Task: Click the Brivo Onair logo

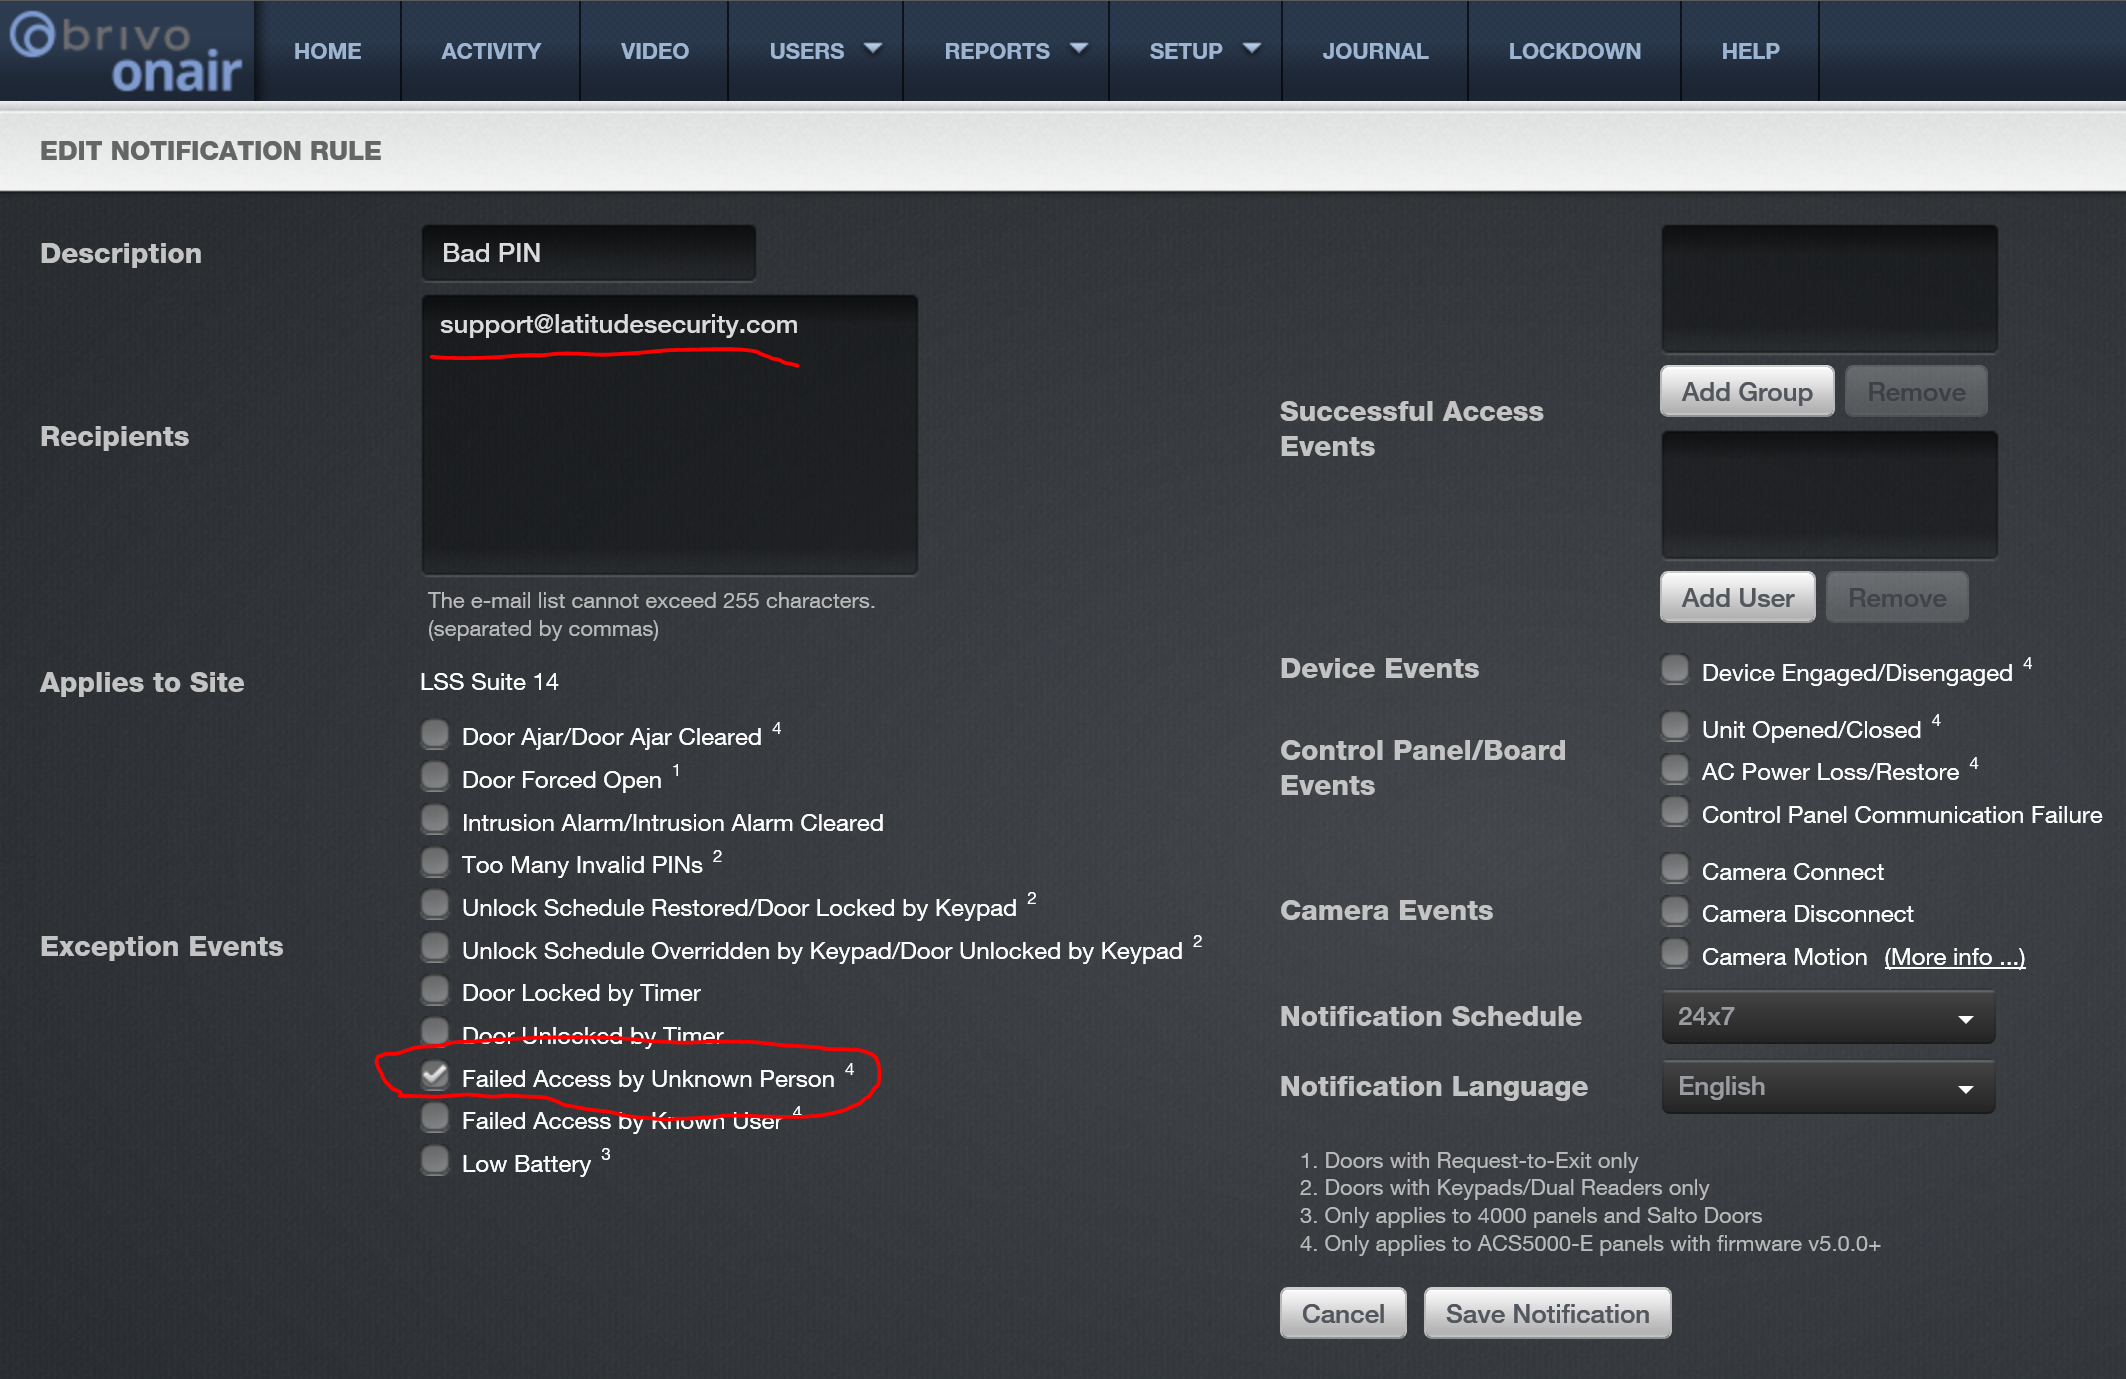Action: [127, 52]
